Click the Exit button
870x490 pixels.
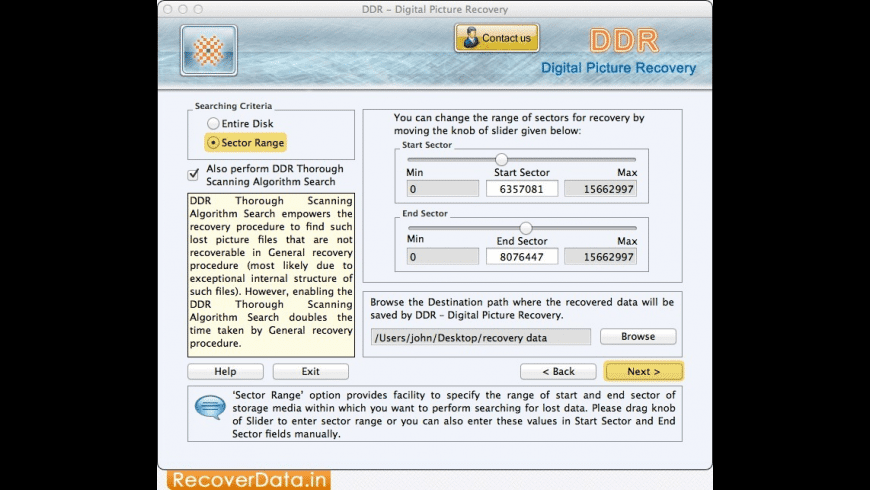tap(311, 371)
